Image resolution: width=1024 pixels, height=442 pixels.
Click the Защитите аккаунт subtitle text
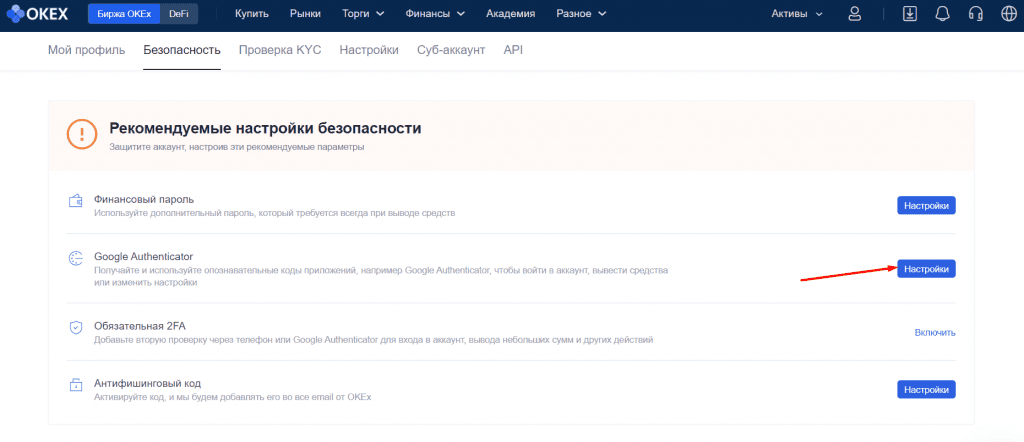pos(237,148)
